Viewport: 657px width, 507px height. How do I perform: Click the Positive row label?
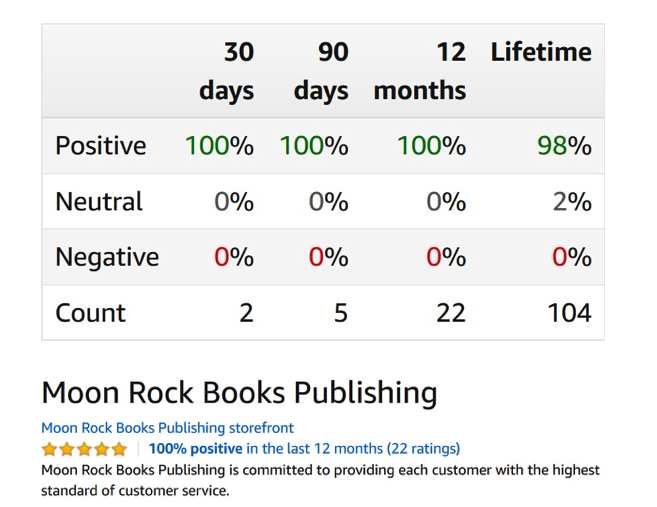click(x=100, y=146)
